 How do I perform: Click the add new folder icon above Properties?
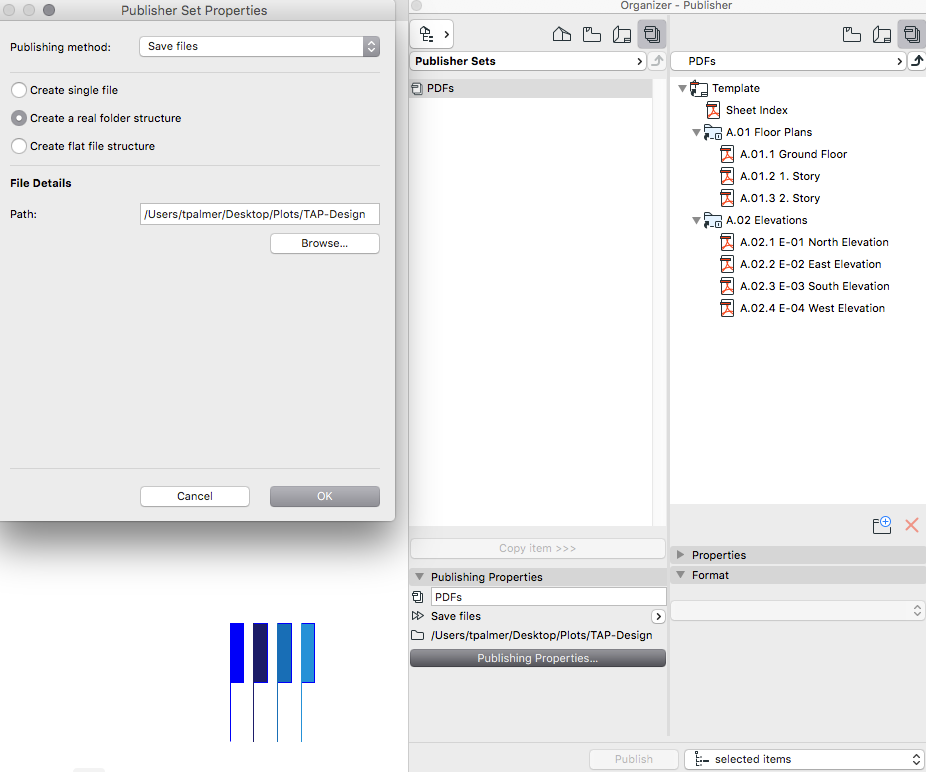pyautogui.click(x=881, y=524)
